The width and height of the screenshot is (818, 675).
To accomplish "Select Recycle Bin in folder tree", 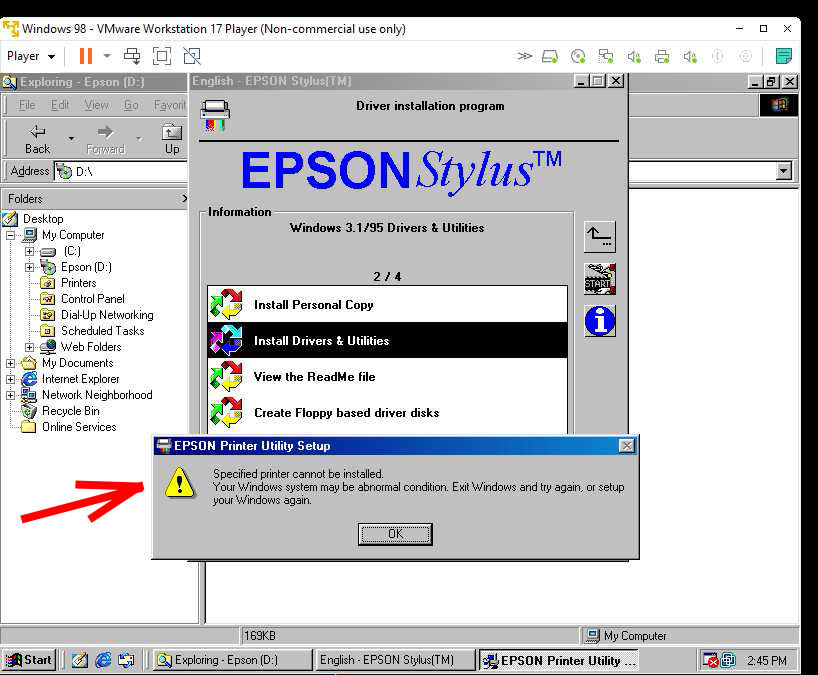I will click(70, 411).
